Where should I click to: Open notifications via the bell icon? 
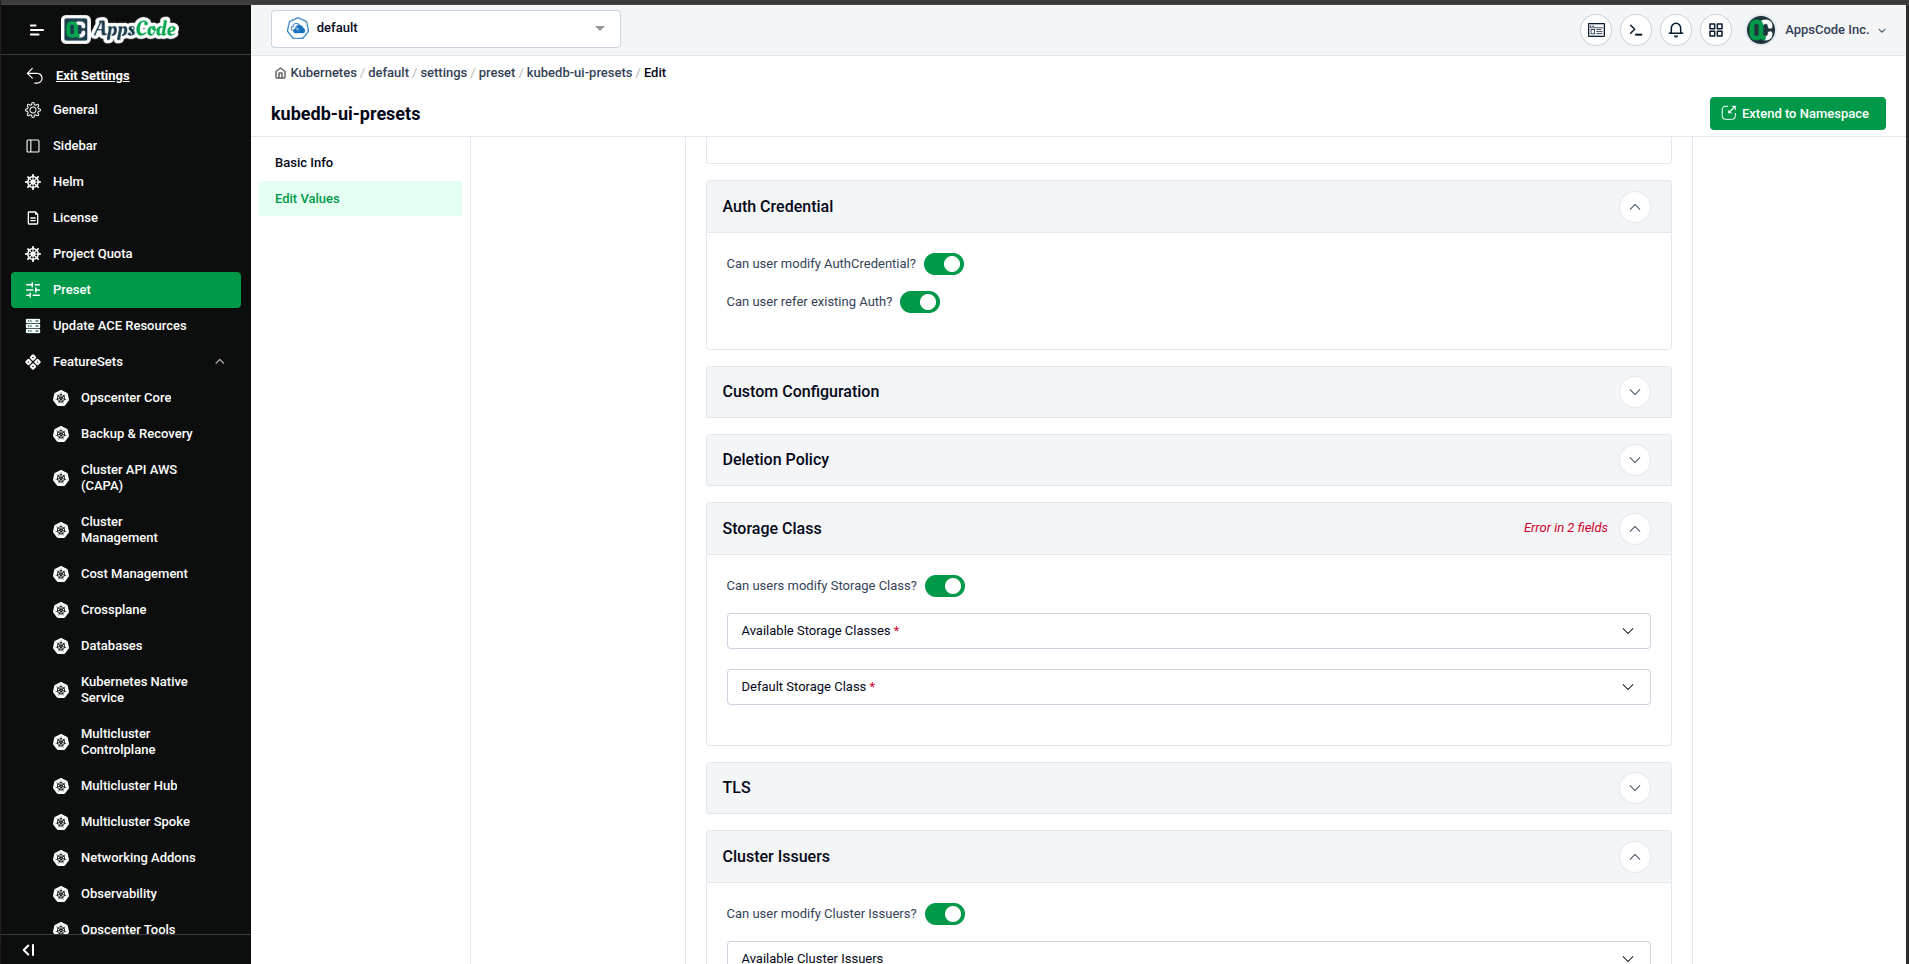point(1675,30)
